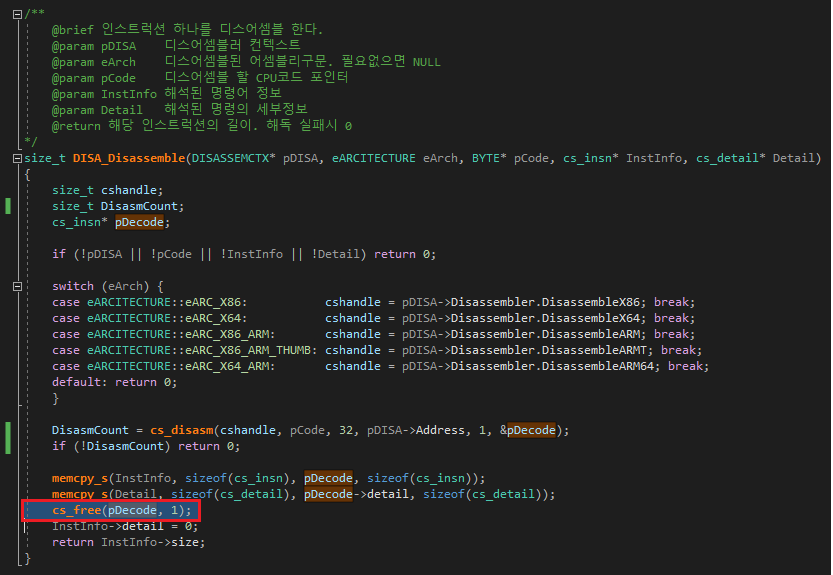Click first memcpy_s call copying InstInfo

(x=268, y=478)
